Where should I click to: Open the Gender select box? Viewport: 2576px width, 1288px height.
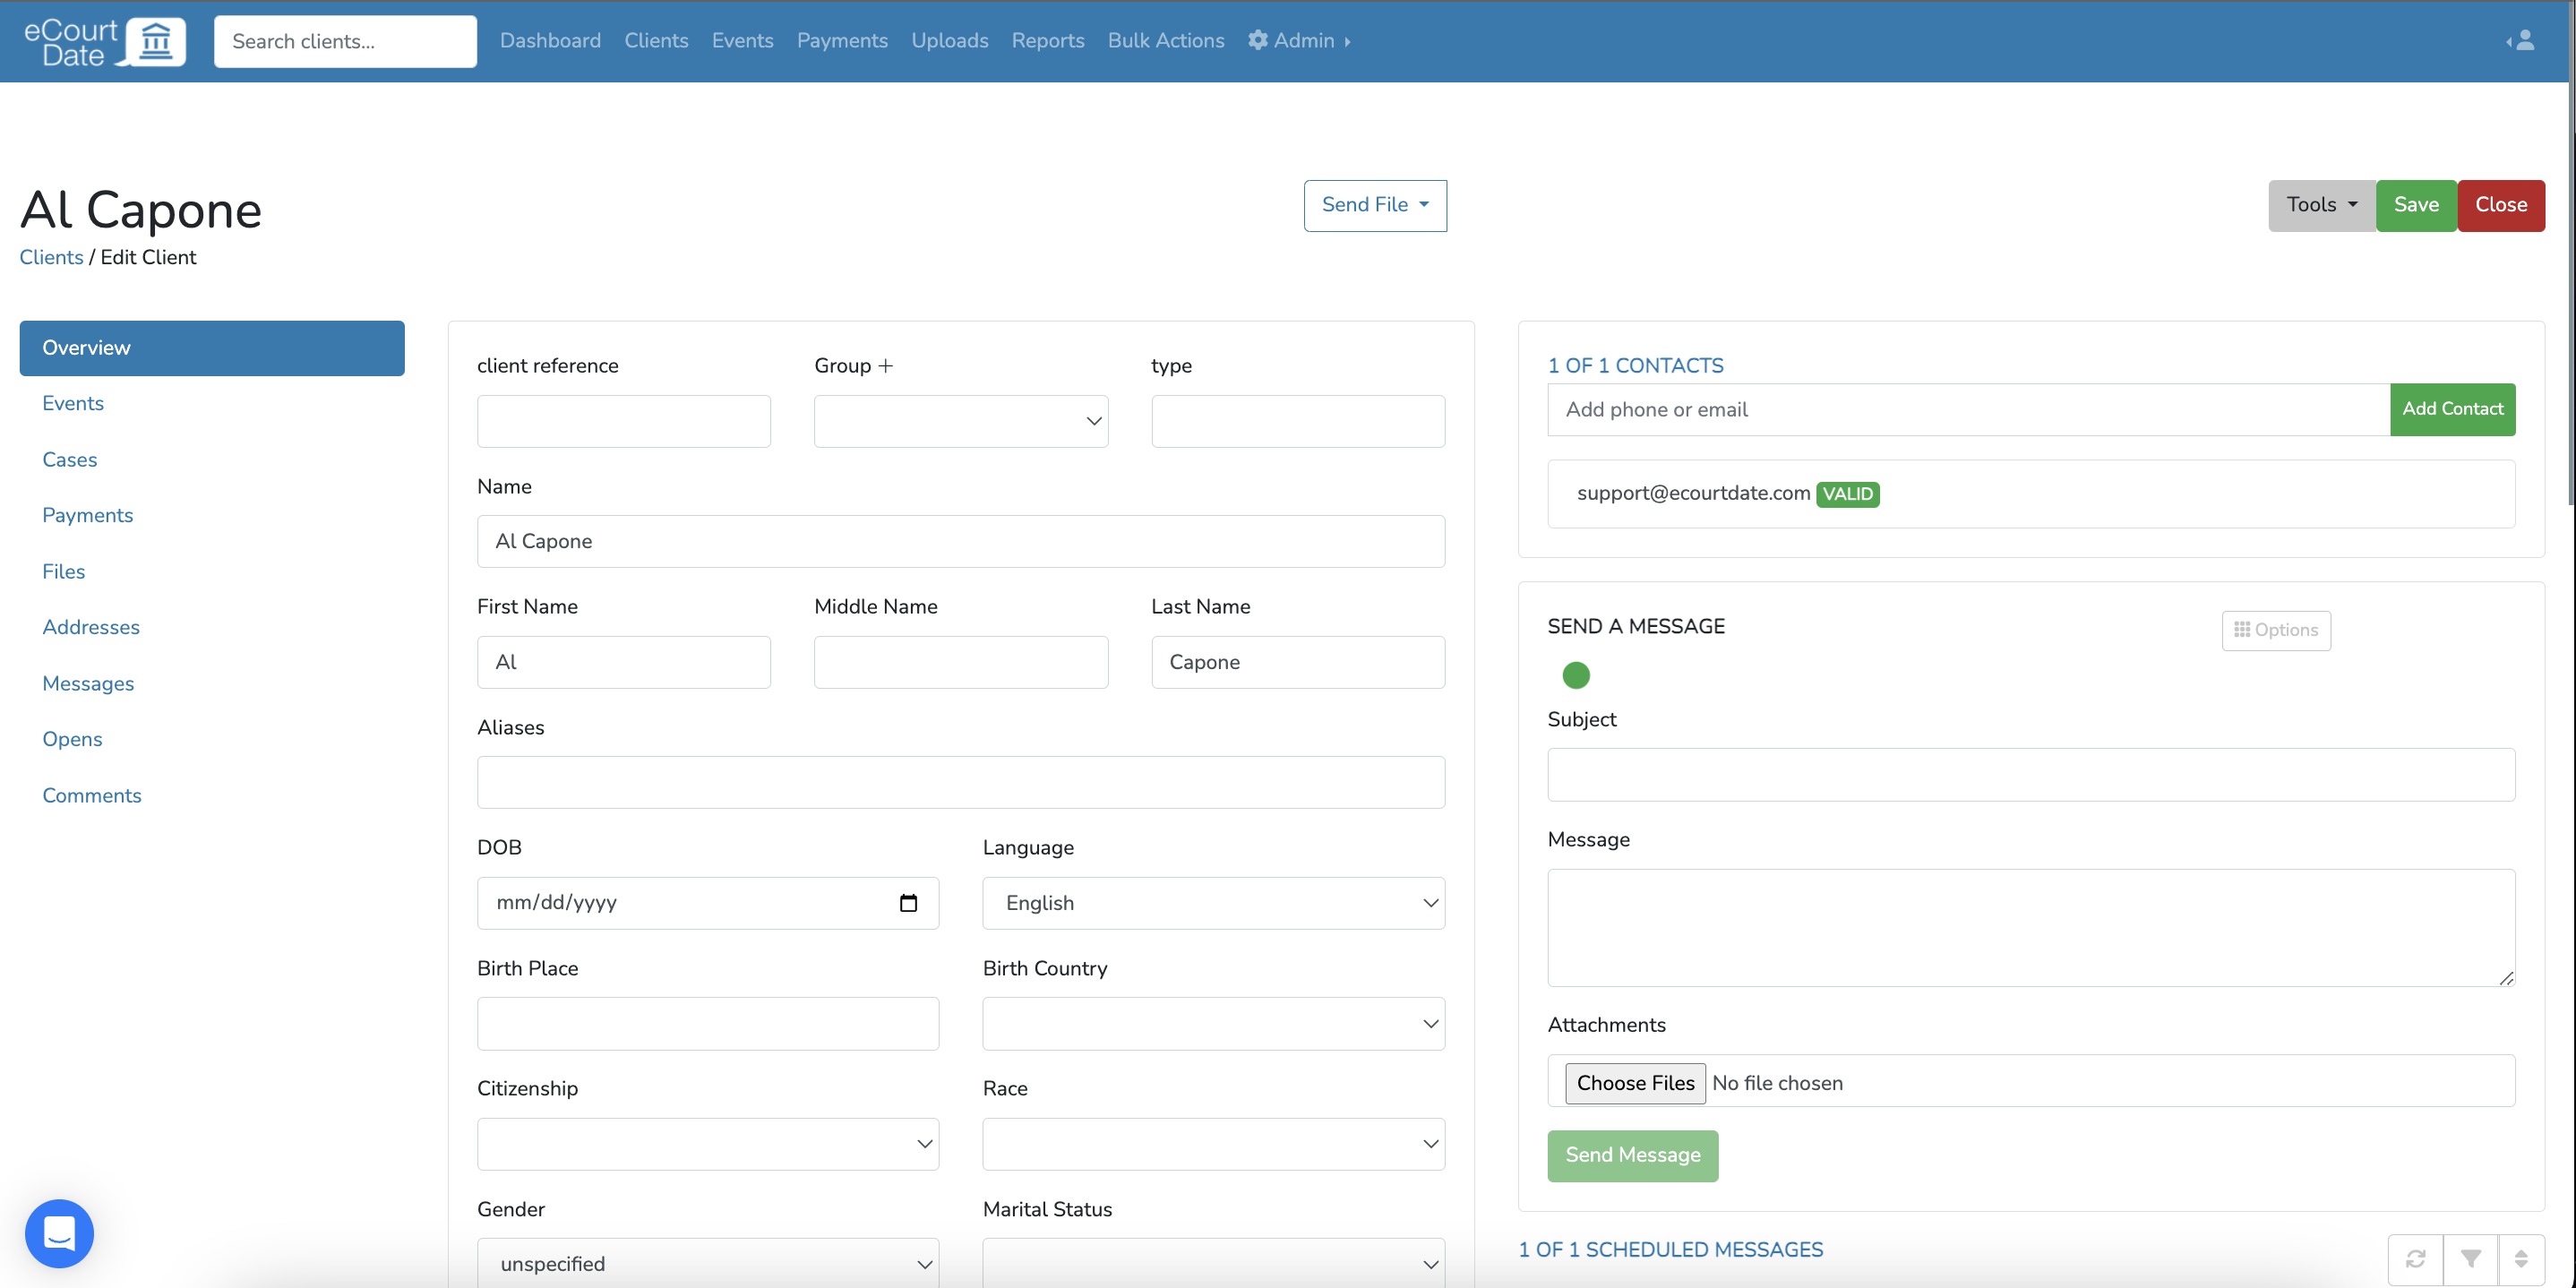(x=707, y=1263)
